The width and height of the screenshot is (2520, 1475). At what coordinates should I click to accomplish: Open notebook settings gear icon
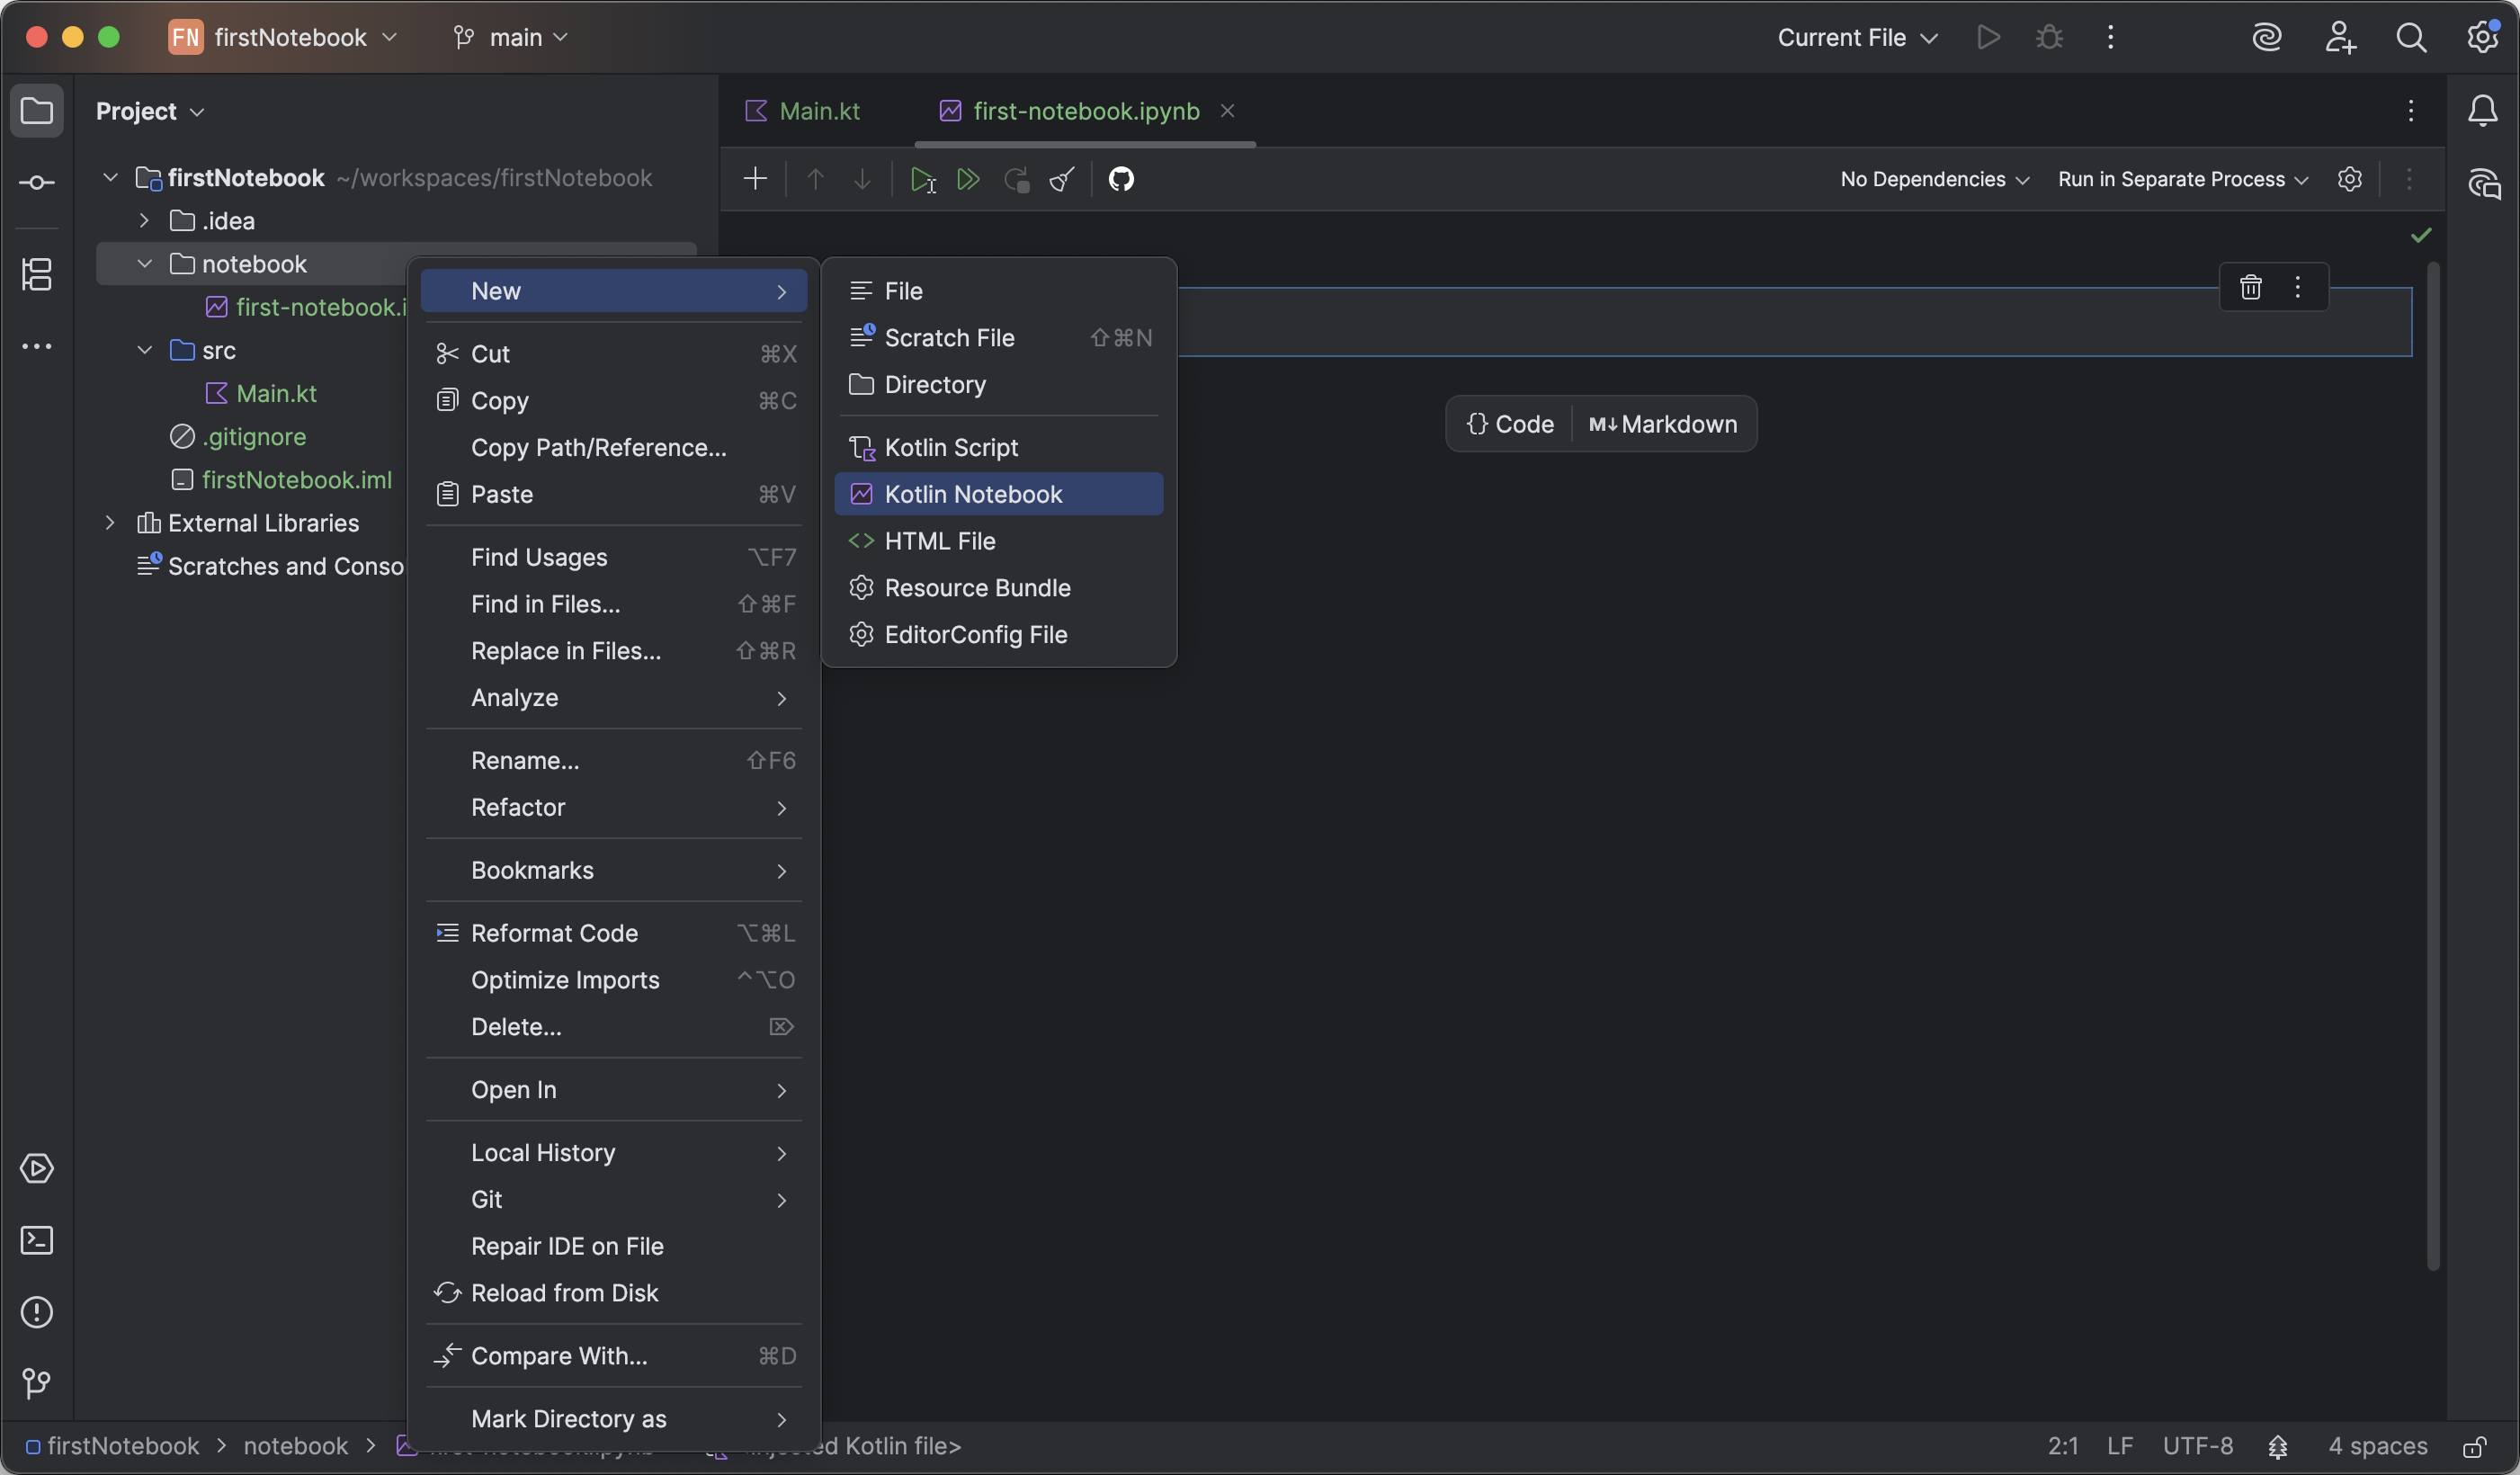pyautogui.click(x=2350, y=179)
